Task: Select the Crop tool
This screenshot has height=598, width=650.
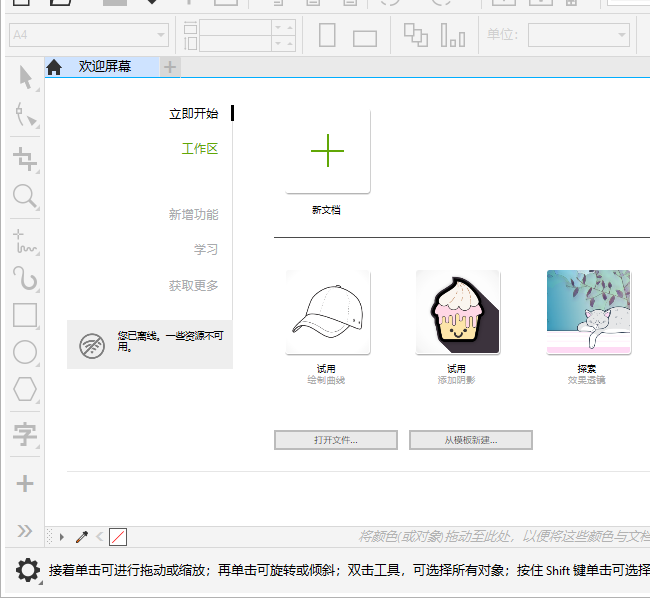Action: (25, 159)
